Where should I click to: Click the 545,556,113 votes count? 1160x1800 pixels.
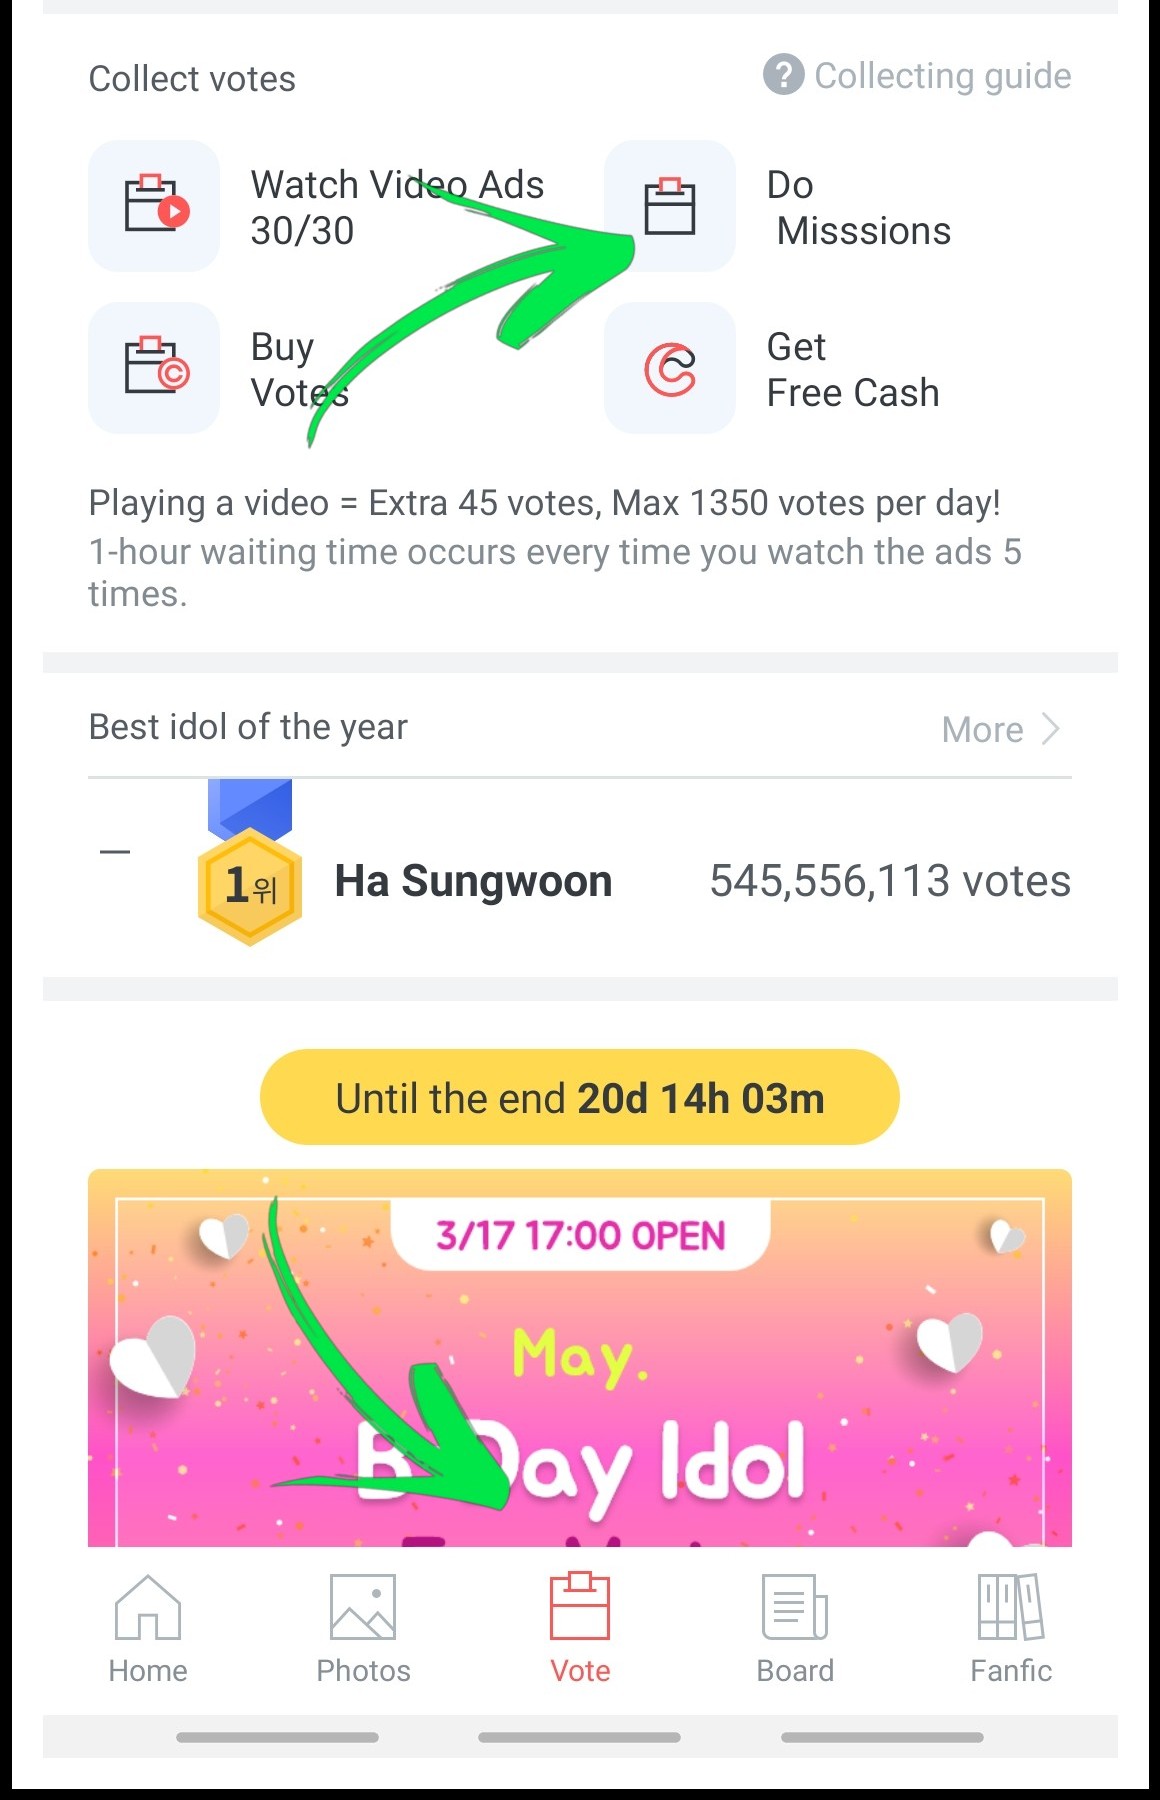pos(890,881)
